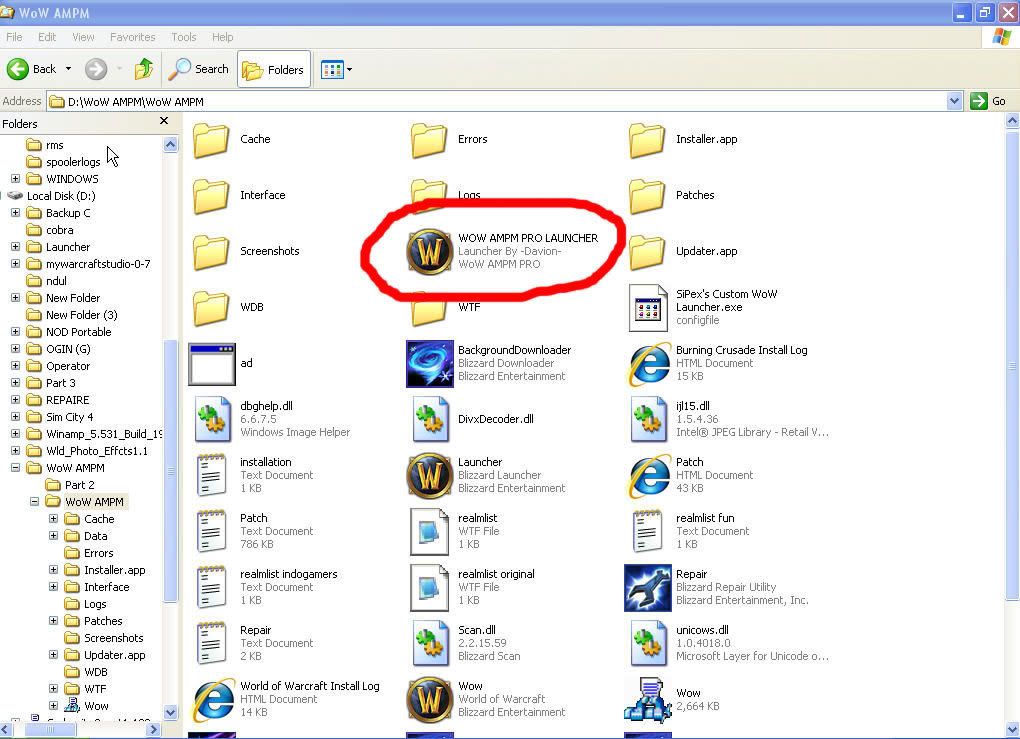Image resolution: width=1020 pixels, height=739 pixels.
Task: Open the Edit menu
Action: [47, 37]
